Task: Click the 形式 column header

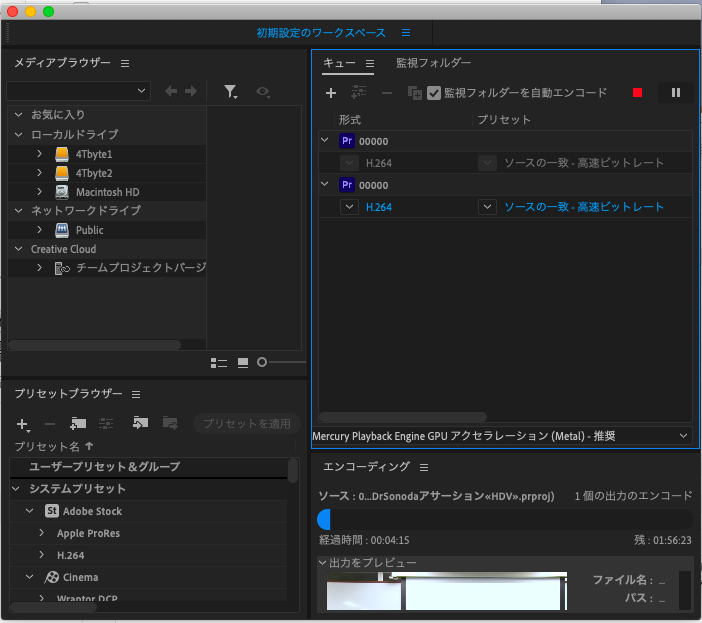Action: tap(350, 120)
